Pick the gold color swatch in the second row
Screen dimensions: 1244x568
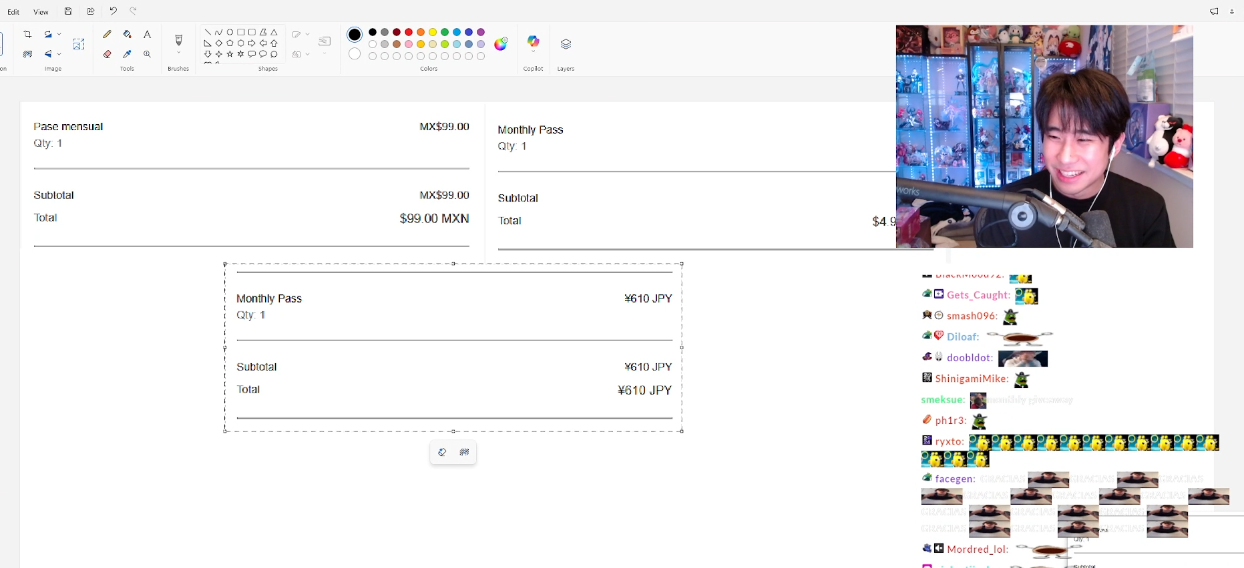pos(421,44)
